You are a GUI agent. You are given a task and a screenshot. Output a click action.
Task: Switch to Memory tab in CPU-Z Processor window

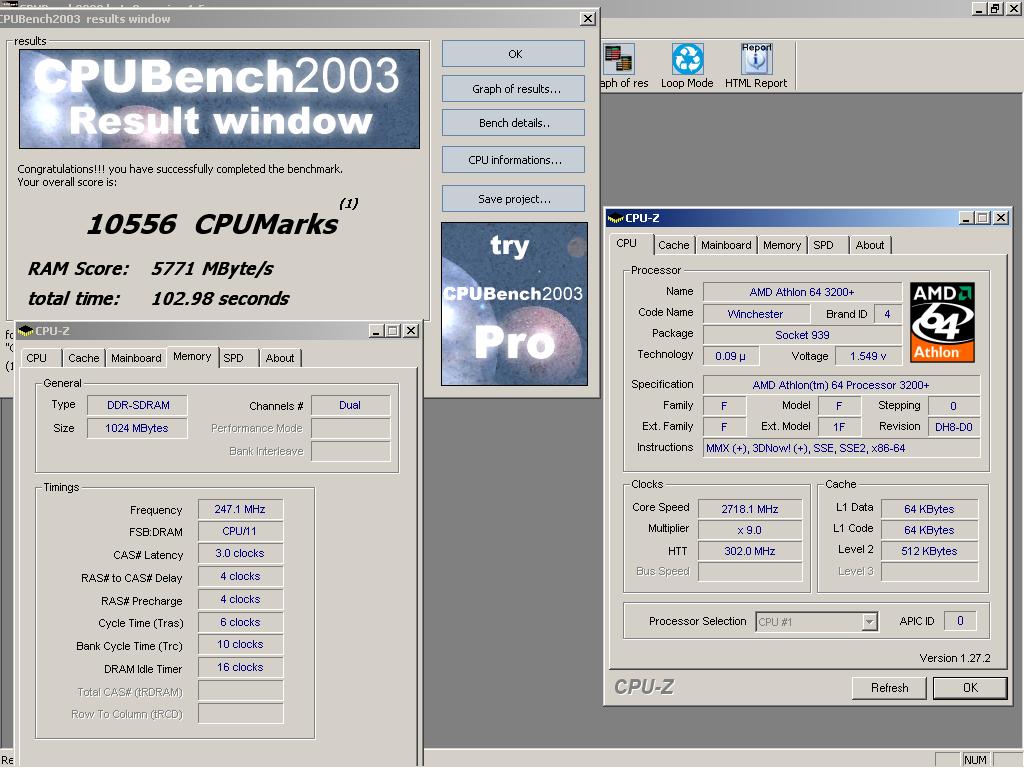pyautogui.click(x=782, y=245)
